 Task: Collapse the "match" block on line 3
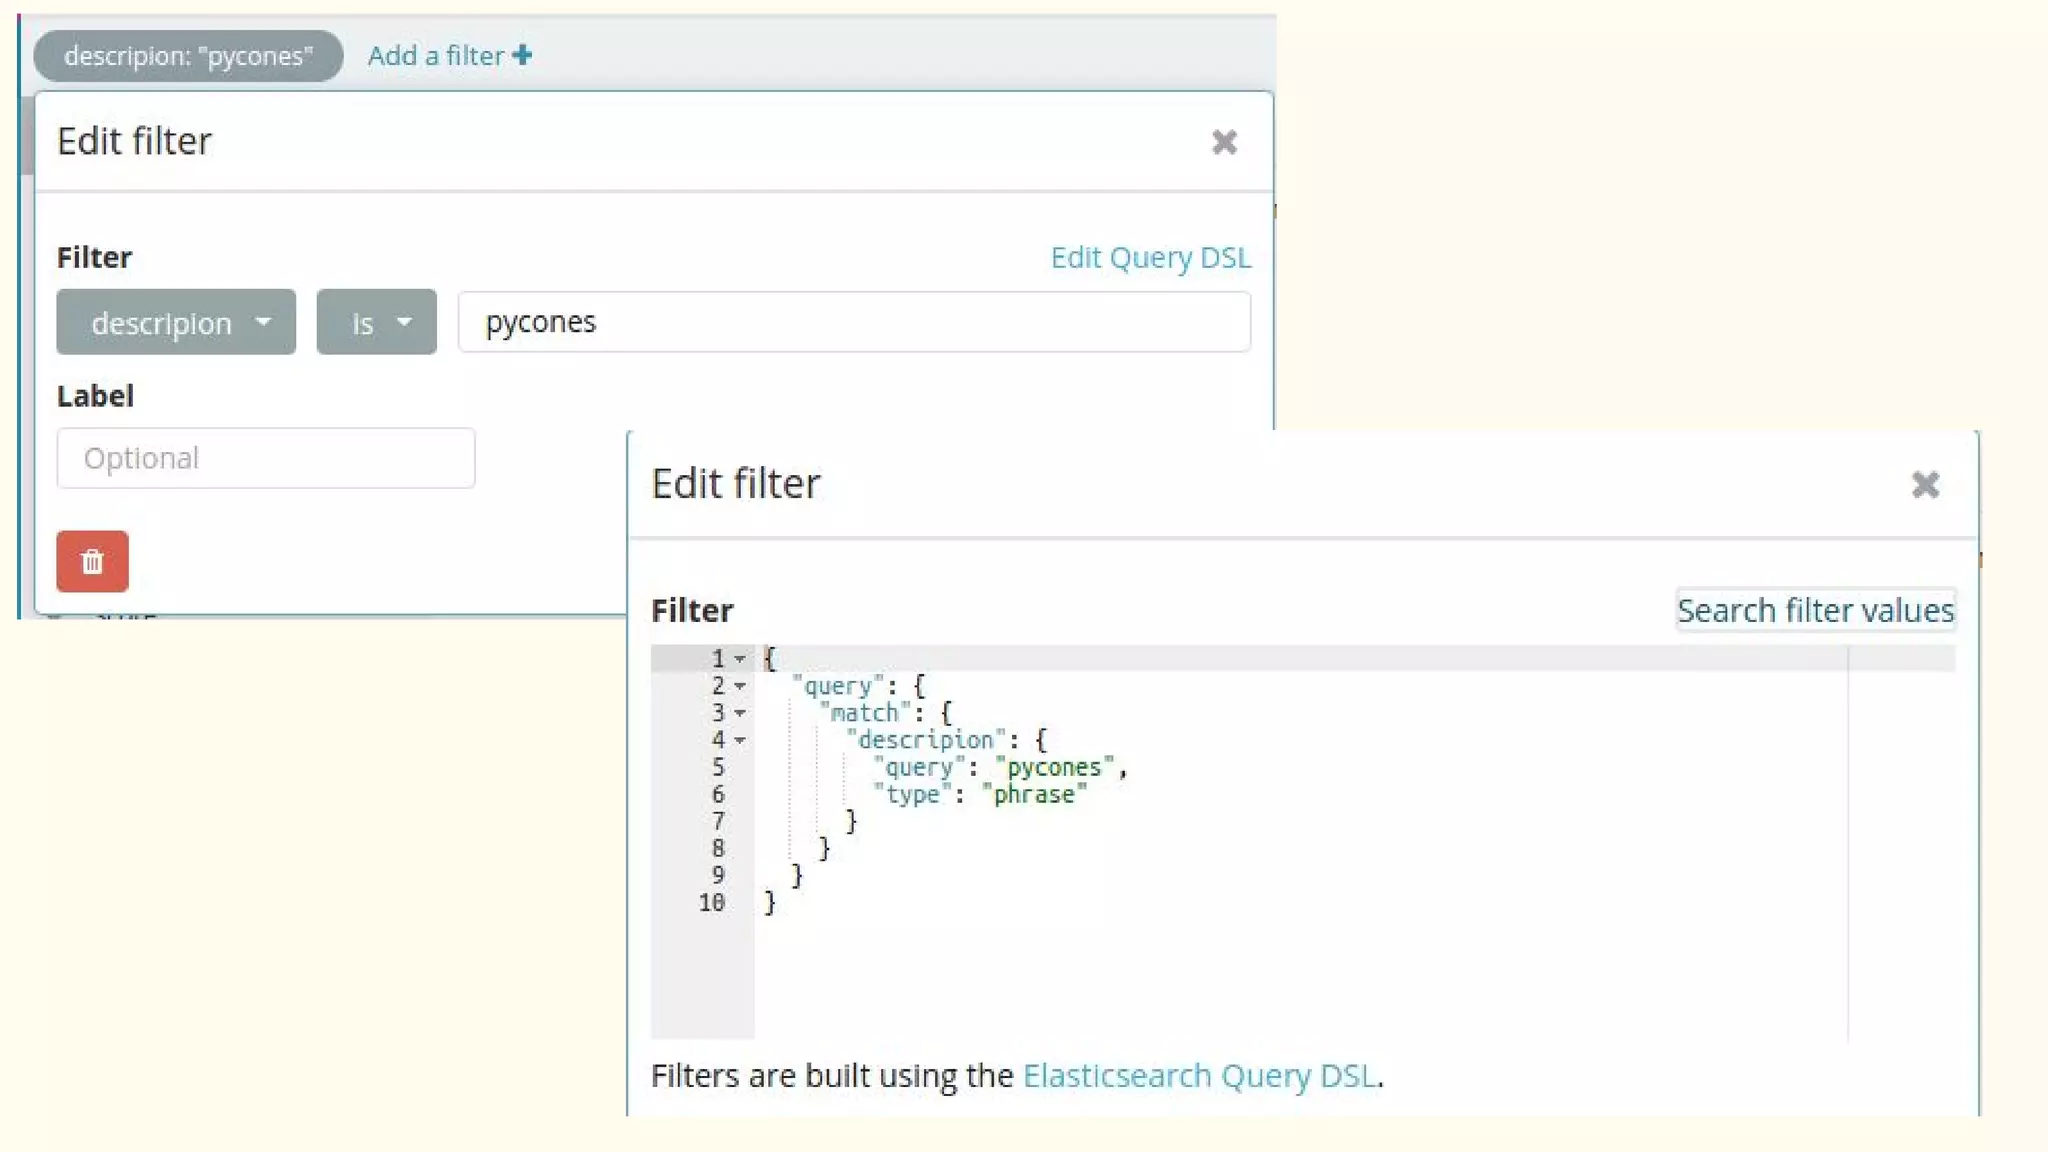coord(740,713)
